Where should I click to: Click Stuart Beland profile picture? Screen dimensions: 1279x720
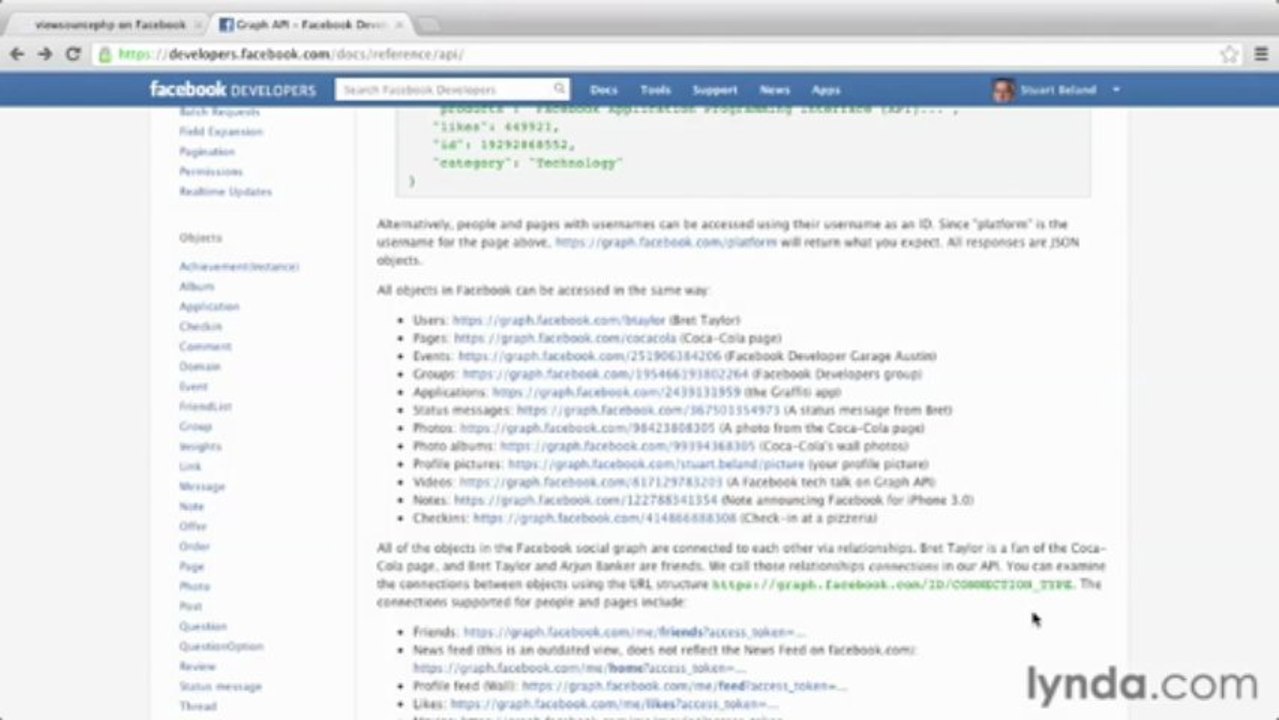(x=1003, y=90)
